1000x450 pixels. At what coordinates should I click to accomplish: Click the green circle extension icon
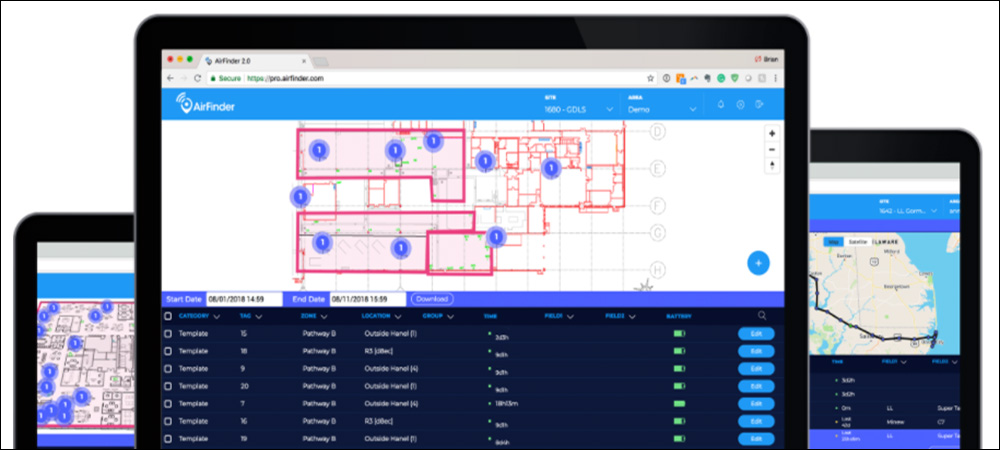click(721, 78)
